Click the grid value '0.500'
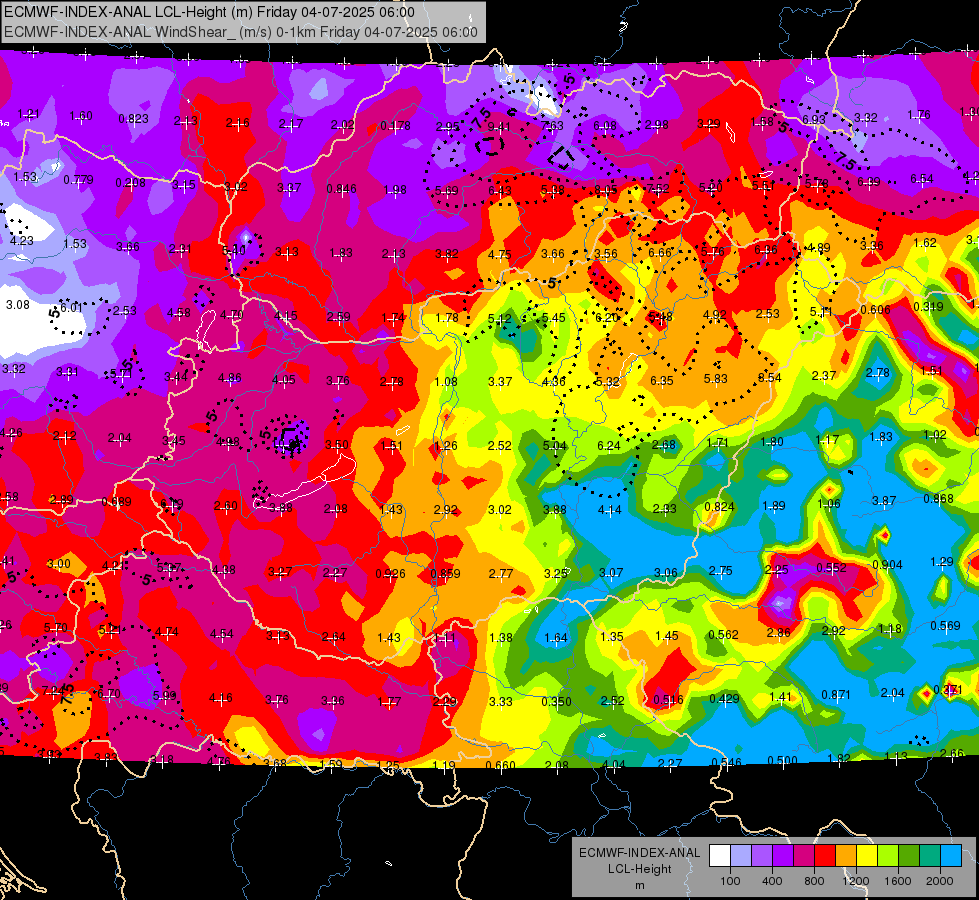Screen dimensions: 979x900 782,760
